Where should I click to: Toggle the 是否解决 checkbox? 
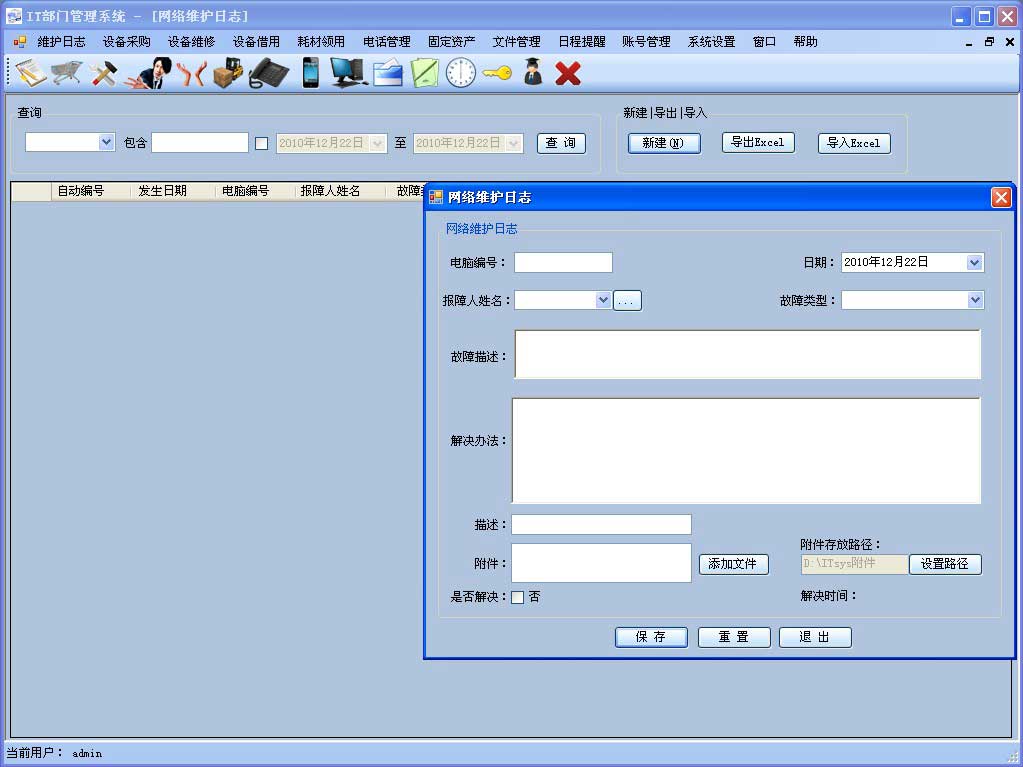click(518, 598)
